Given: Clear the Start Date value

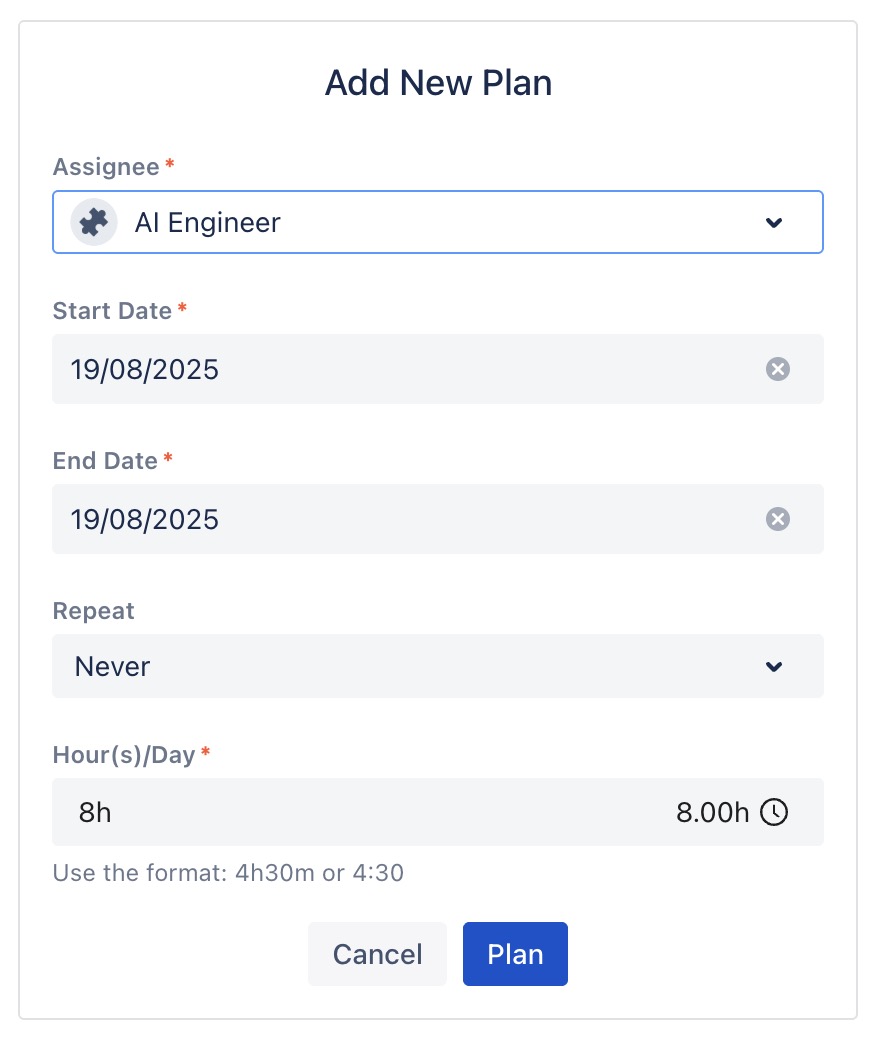Looking at the screenshot, I should 778,369.
